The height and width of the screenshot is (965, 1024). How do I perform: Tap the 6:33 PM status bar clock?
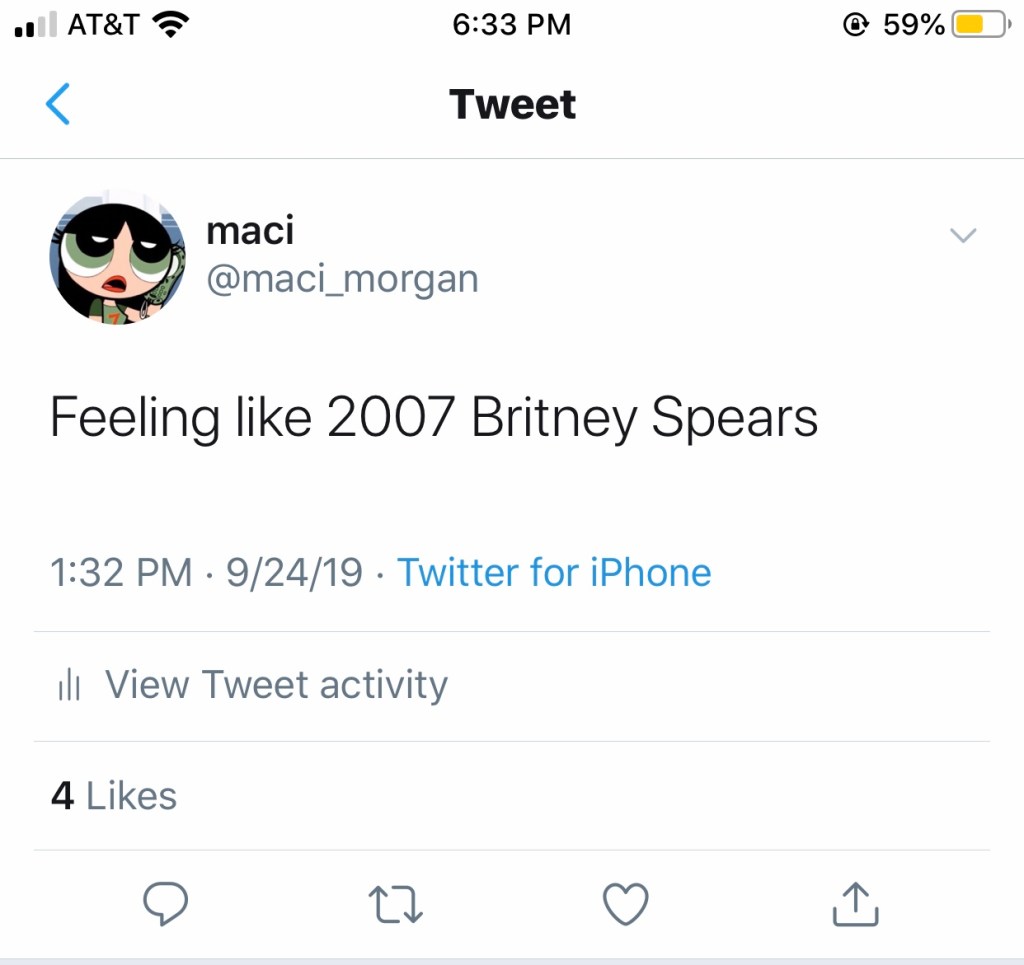511,25
